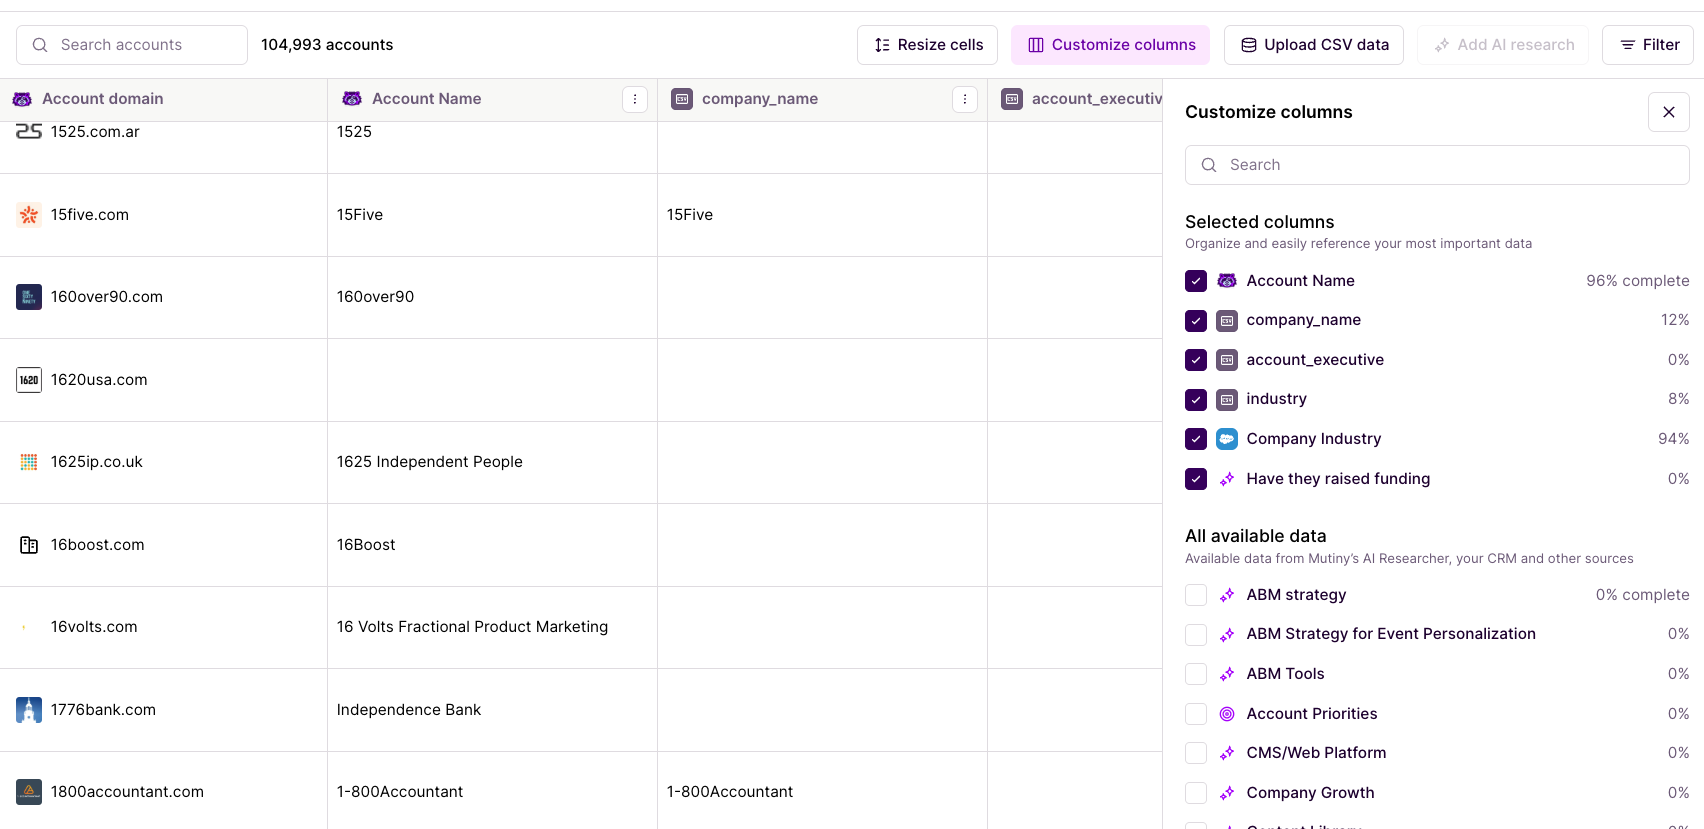
Task: Select the 1-800Accountant company_name cell
Action: (x=823, y=792)
